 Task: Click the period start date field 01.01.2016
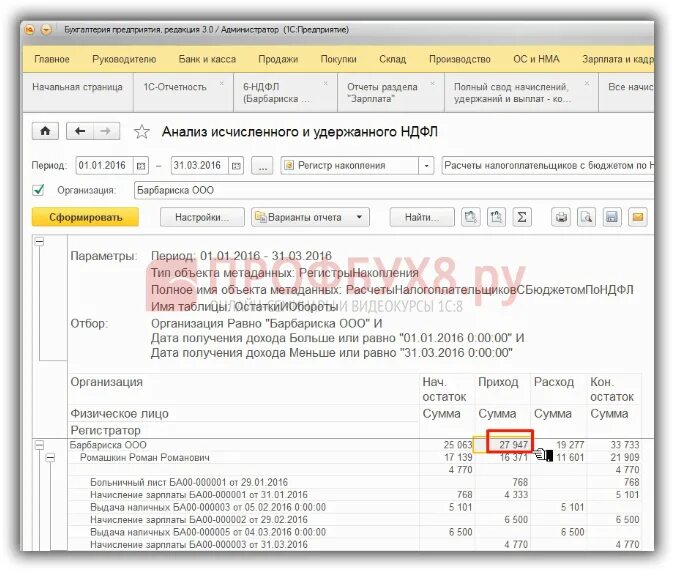coord(104,166)
